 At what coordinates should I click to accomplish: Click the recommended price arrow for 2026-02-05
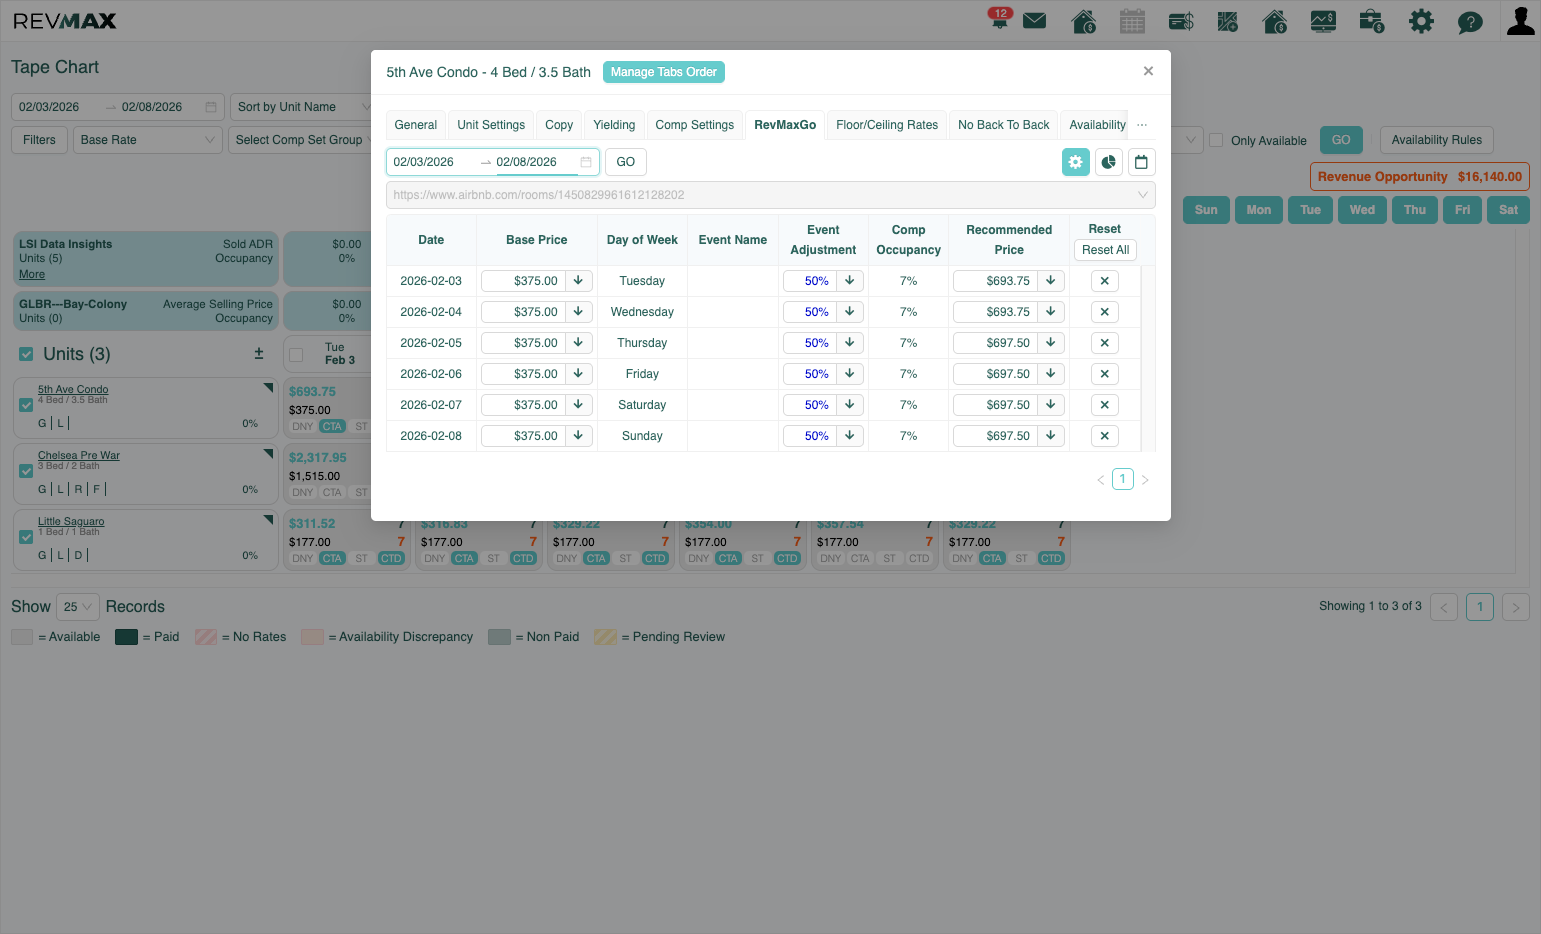pos(1051,343)
